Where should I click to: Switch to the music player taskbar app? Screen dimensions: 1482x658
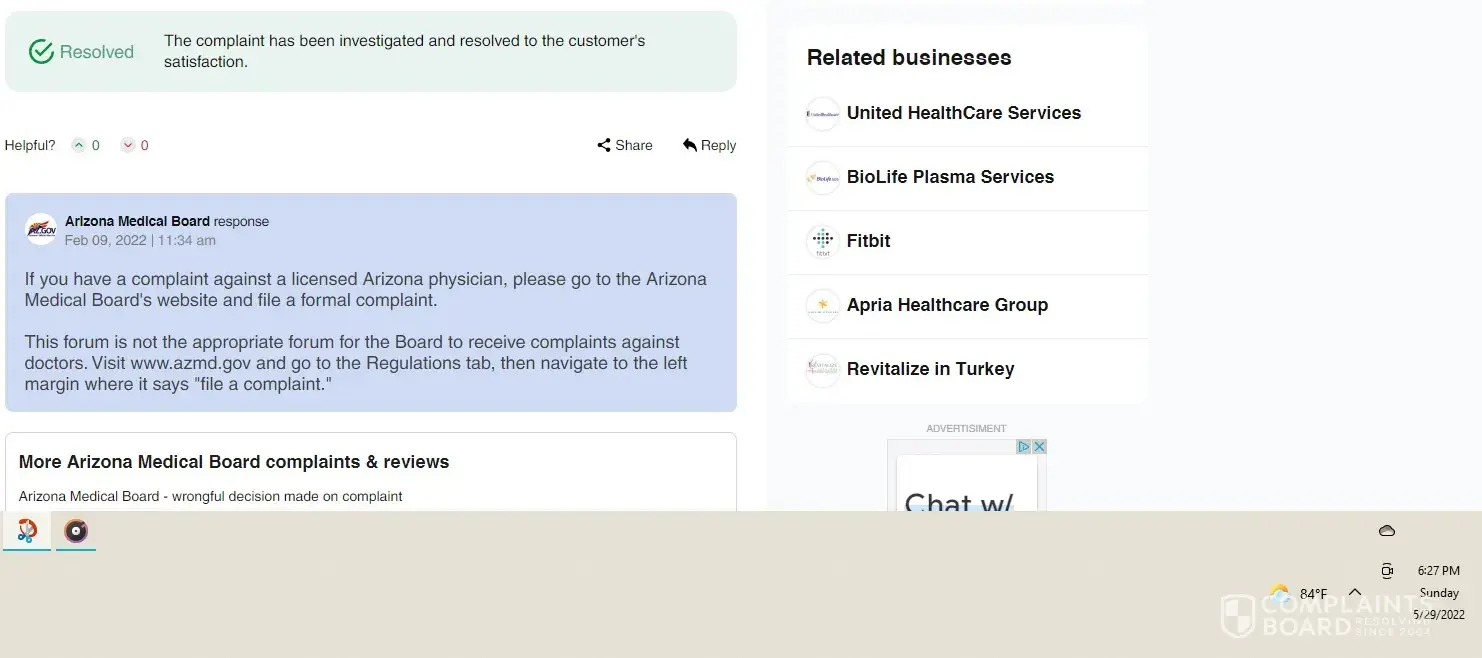click(76, 530)
